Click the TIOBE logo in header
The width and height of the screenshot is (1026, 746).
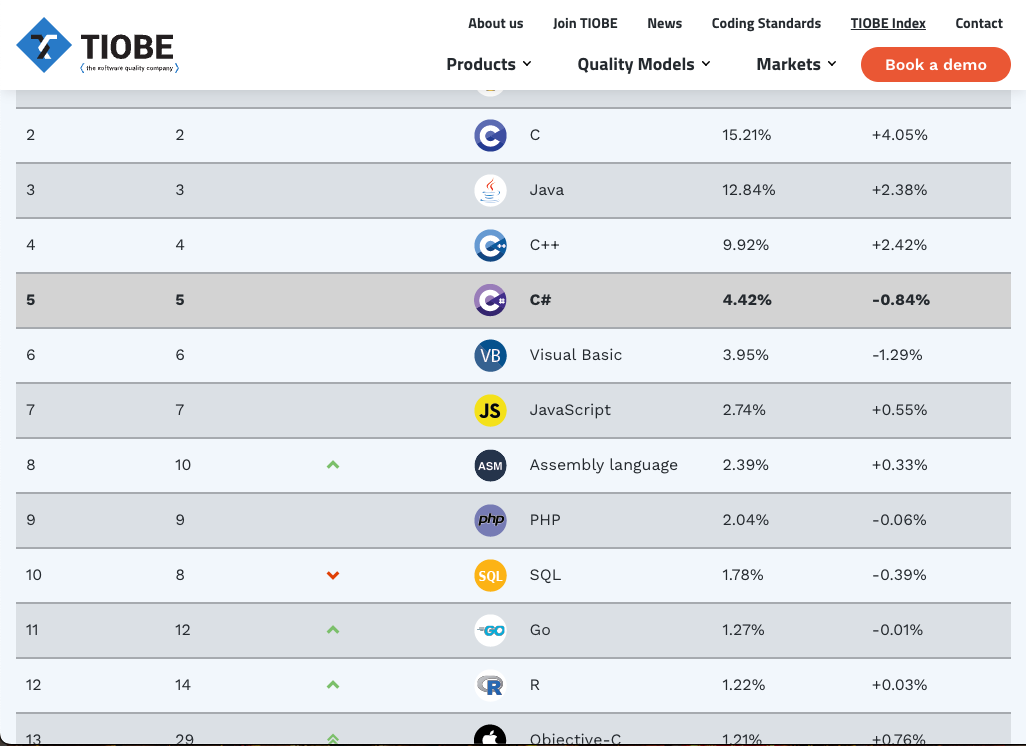point(96,46)
